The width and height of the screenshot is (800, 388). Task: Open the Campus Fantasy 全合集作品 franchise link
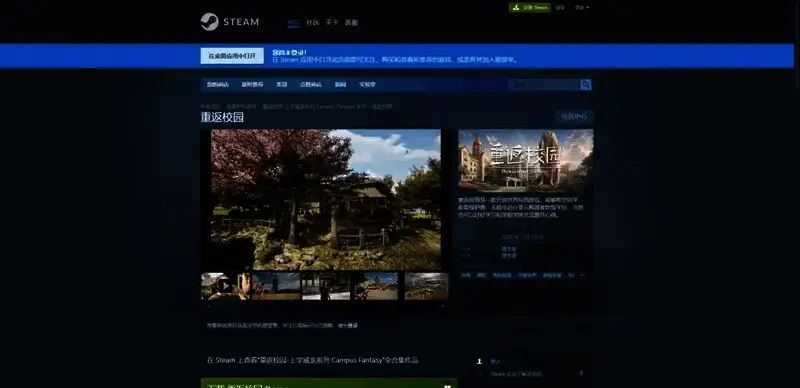[x=312, y=360]
